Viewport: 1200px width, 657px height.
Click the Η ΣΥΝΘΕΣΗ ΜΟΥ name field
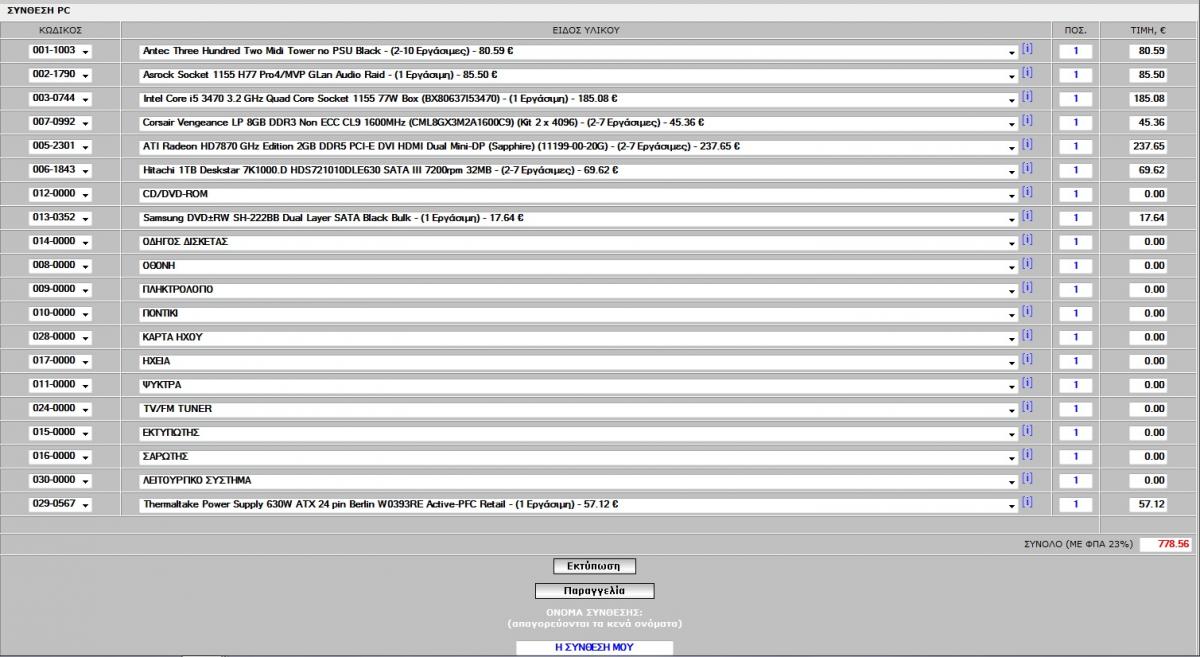[595, 648]
